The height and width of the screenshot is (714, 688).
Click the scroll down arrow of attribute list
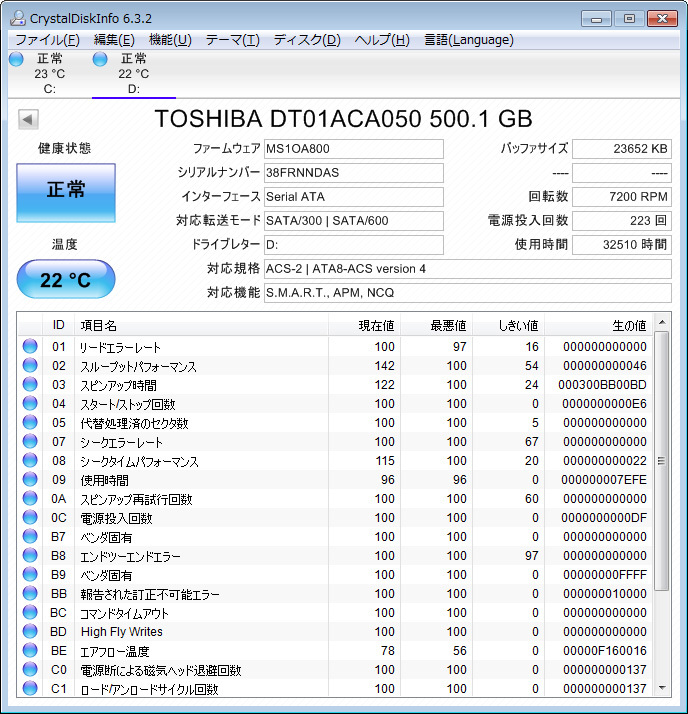click(x=662, y=689)
